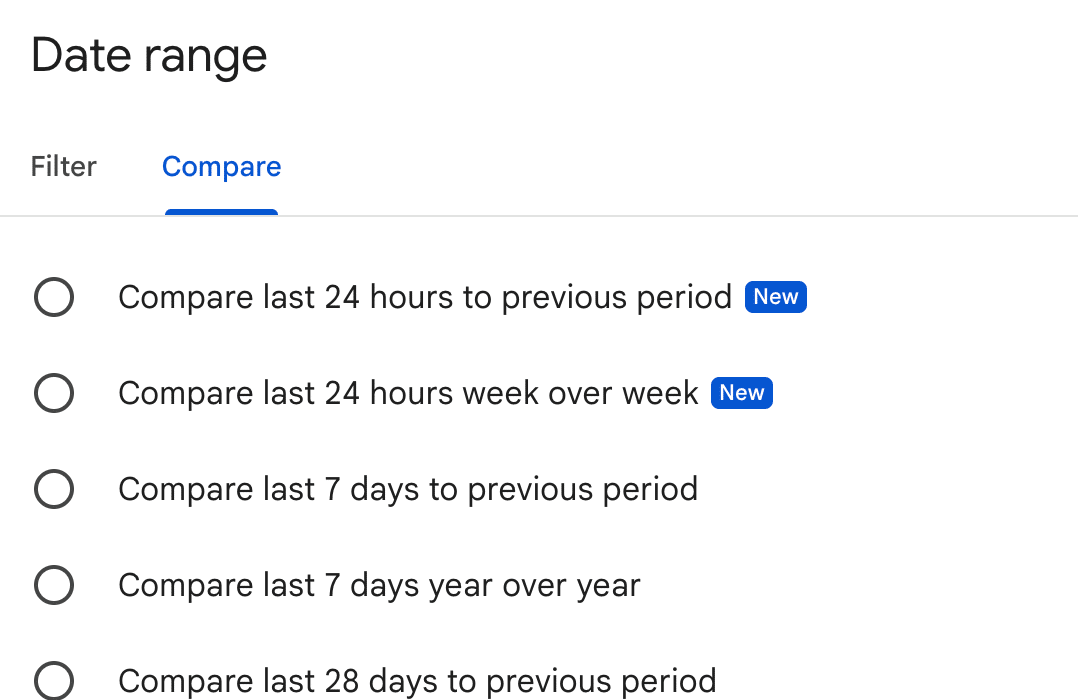
Task: Click the radio circle beside last 24 hours option
Action: [x=54, y=297]
